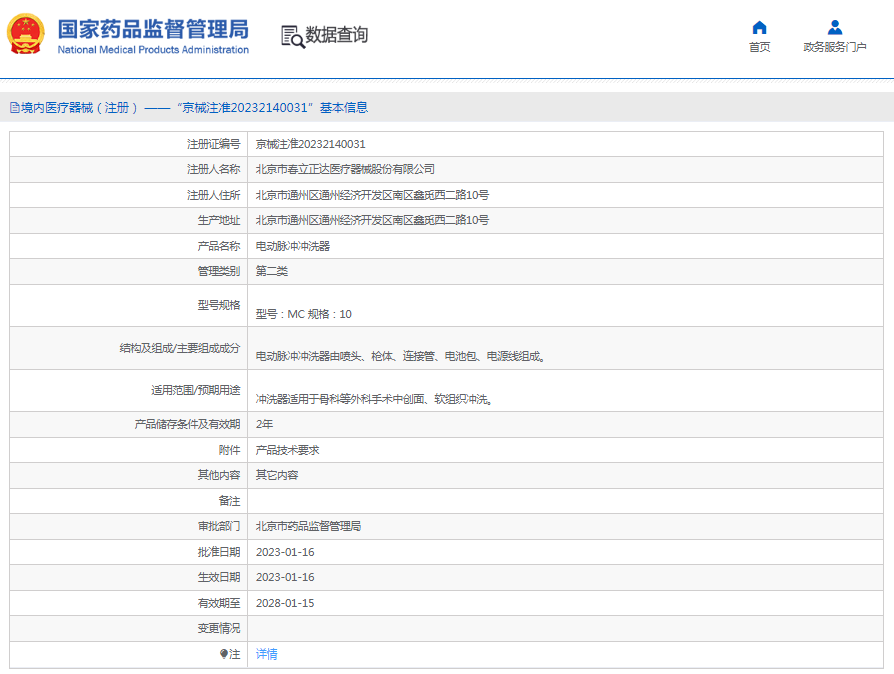Image resolution: width=894 pixels, height=674 pixels.
Task: Click the 其它内容 value
Action: (277, 475)
